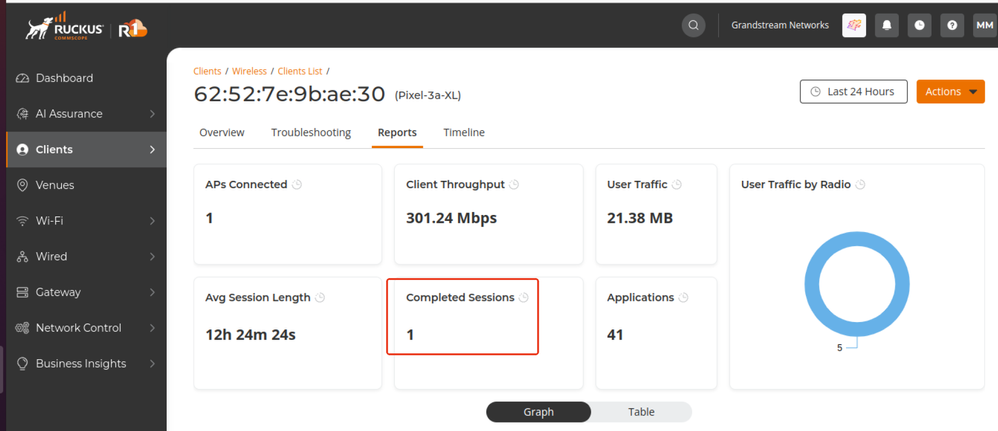Go to Clients List breadcrumb link
Screen dimensions: 998x431
pyautogui.click(x=300, y=71)
